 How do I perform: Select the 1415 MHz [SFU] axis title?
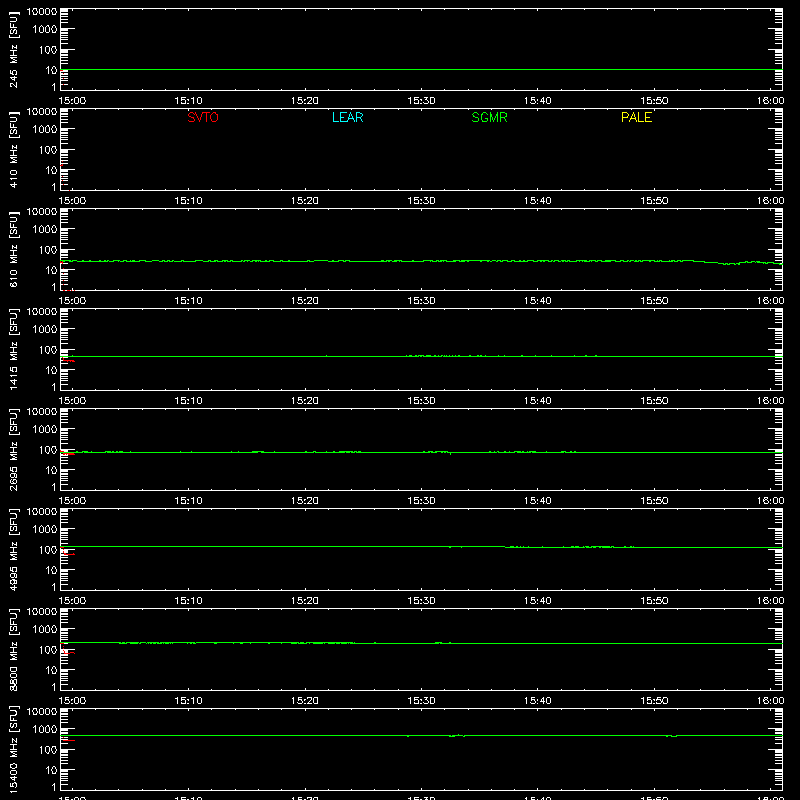click(13, 349)
